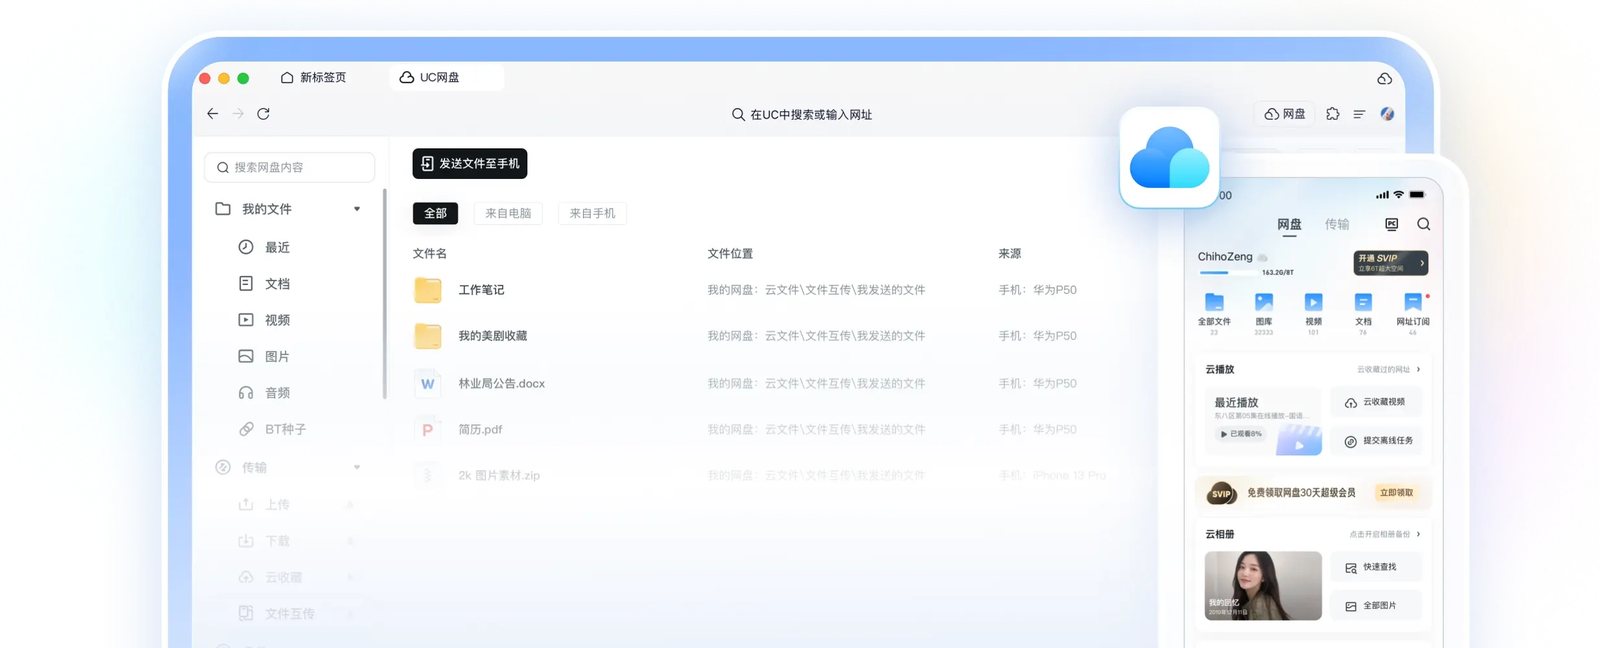Click the Word icon of 林业局公告.docx
This screenshot has height=648, width=1600.
click(x=428, y=383)
